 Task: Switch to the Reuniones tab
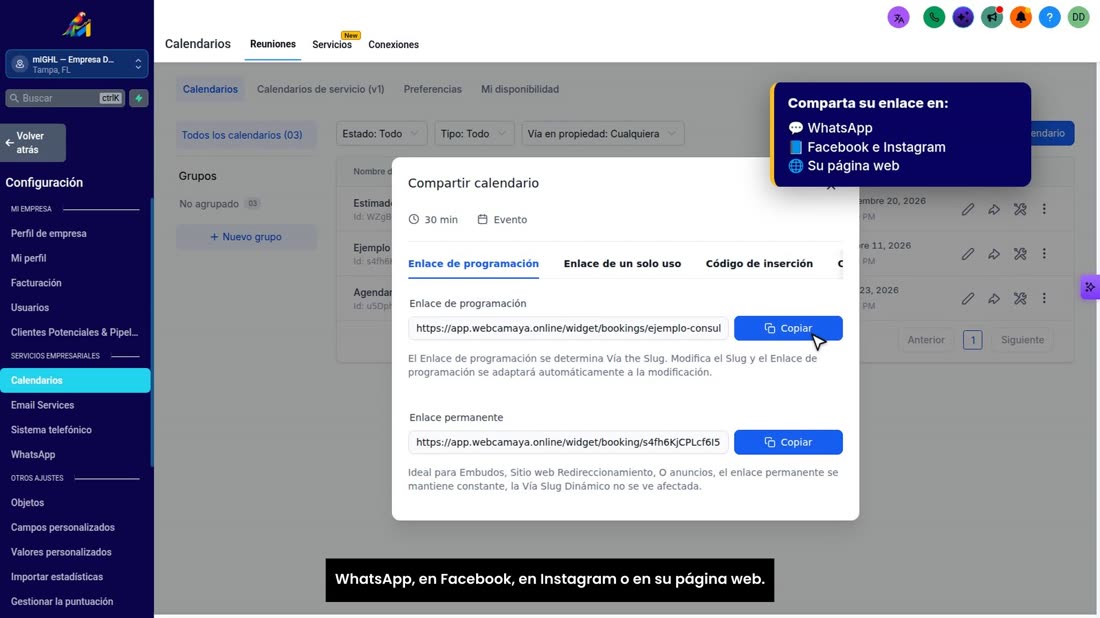(x=273, y=44)
